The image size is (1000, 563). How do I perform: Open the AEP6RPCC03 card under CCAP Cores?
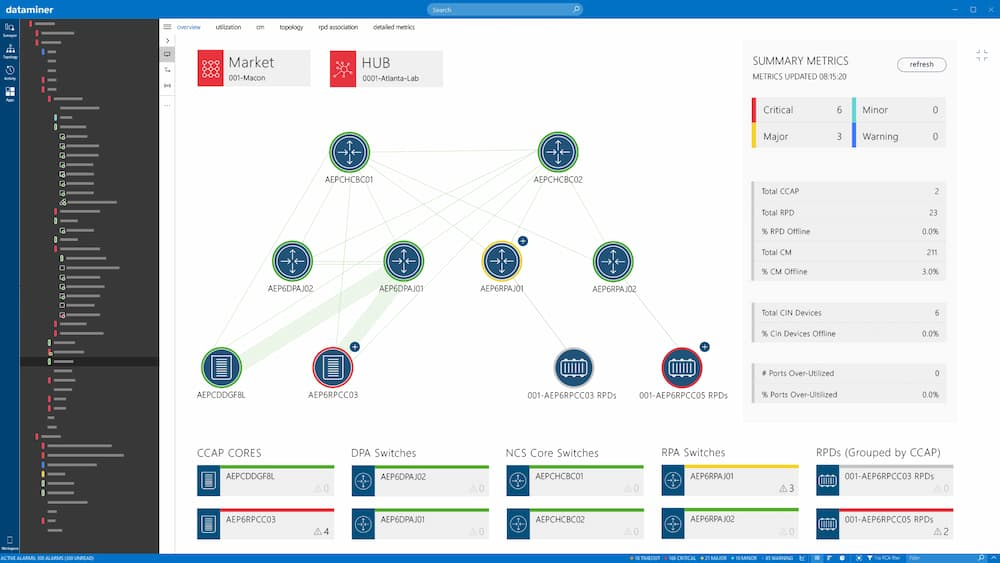click(265, 523)
